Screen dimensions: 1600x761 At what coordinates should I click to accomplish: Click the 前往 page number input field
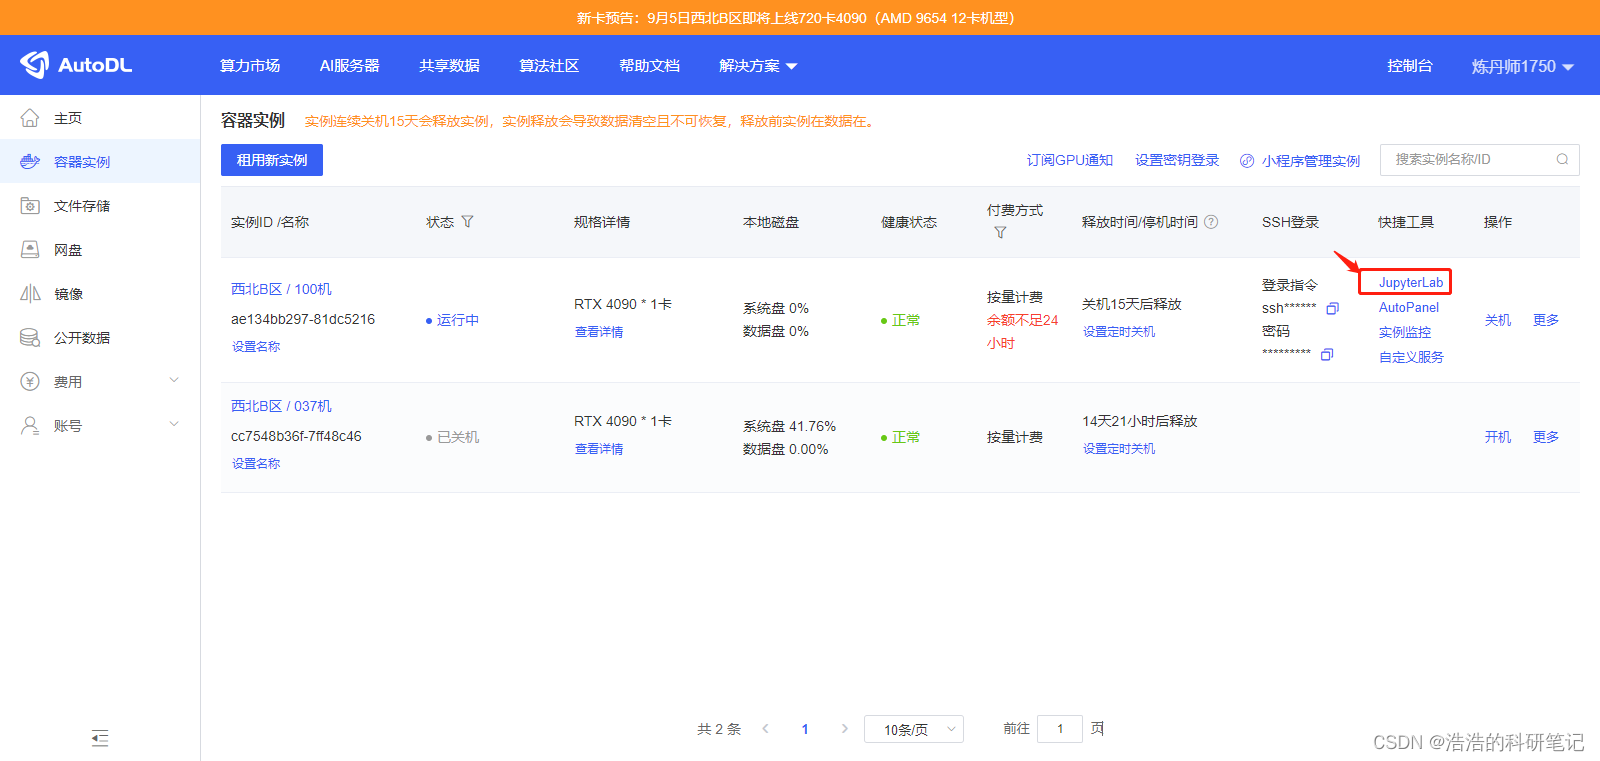(x=1060, y=729)
